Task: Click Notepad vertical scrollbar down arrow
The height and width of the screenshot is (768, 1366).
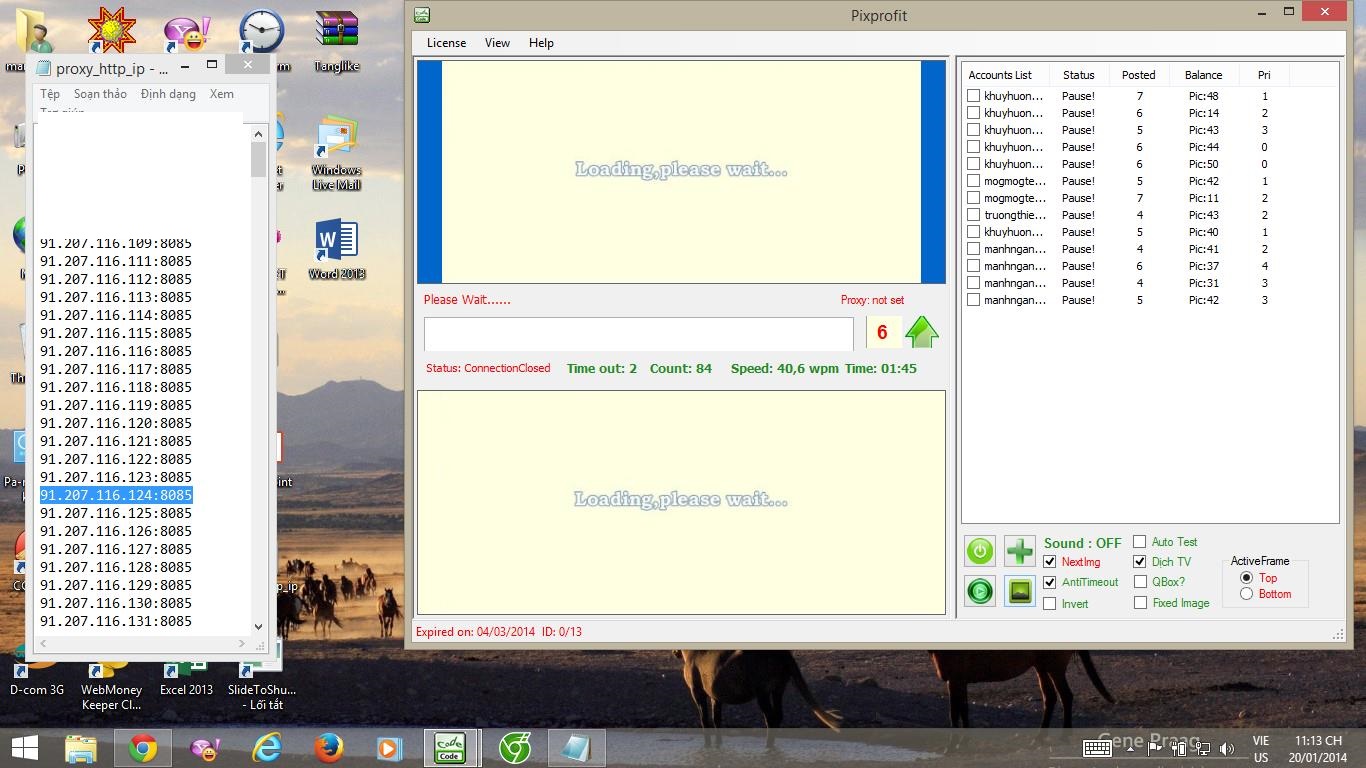Action: (x=258, y=626)
